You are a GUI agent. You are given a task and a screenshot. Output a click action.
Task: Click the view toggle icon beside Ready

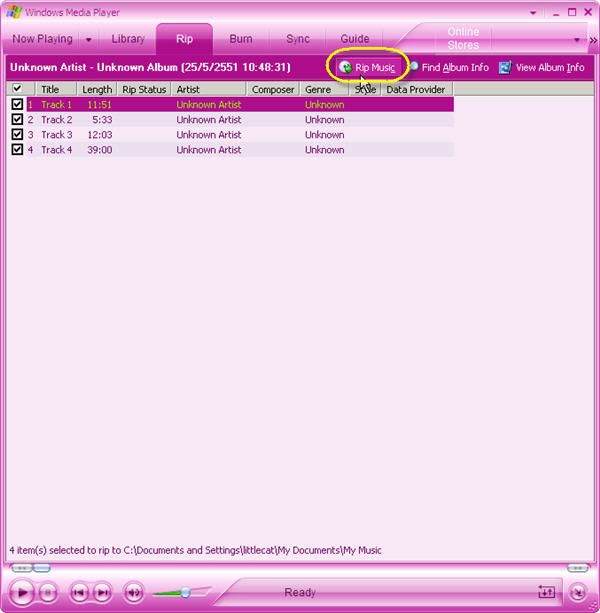tap(546, 592)
